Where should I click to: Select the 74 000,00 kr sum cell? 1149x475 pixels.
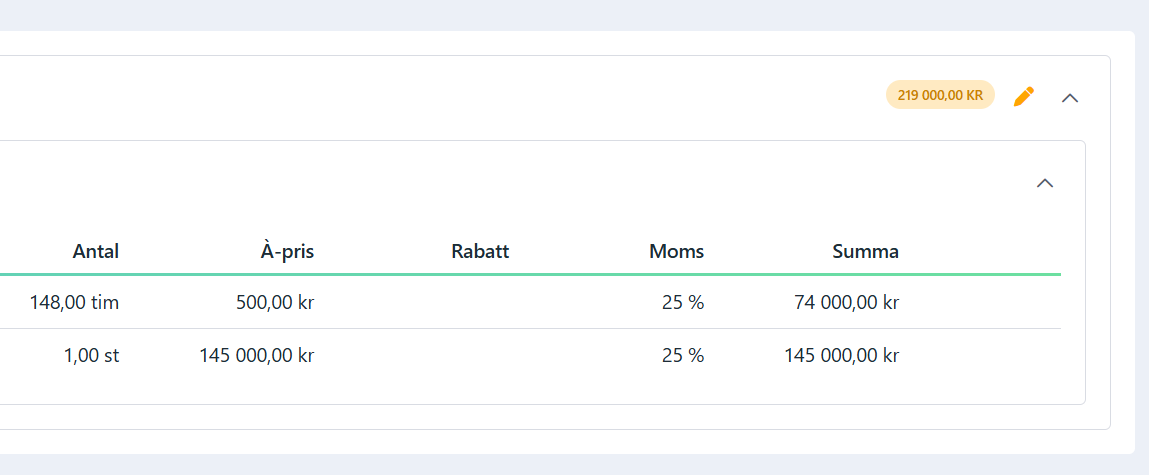pyautogui.click(x=846, y=302)
